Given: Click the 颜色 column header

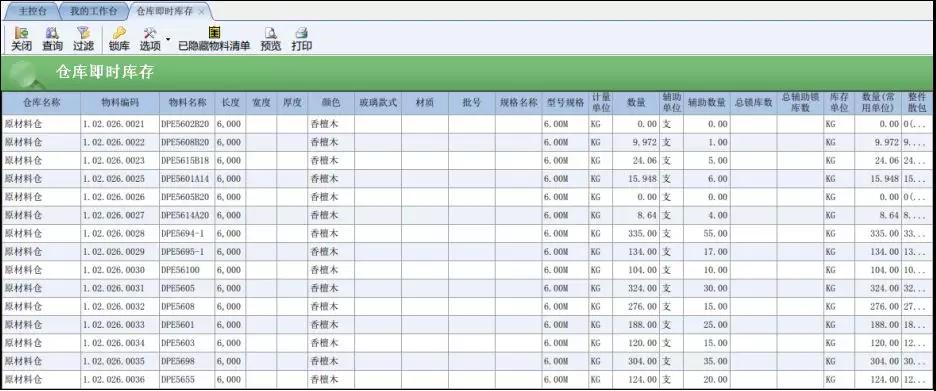Looking at the screenshot, I should (331, 103).
